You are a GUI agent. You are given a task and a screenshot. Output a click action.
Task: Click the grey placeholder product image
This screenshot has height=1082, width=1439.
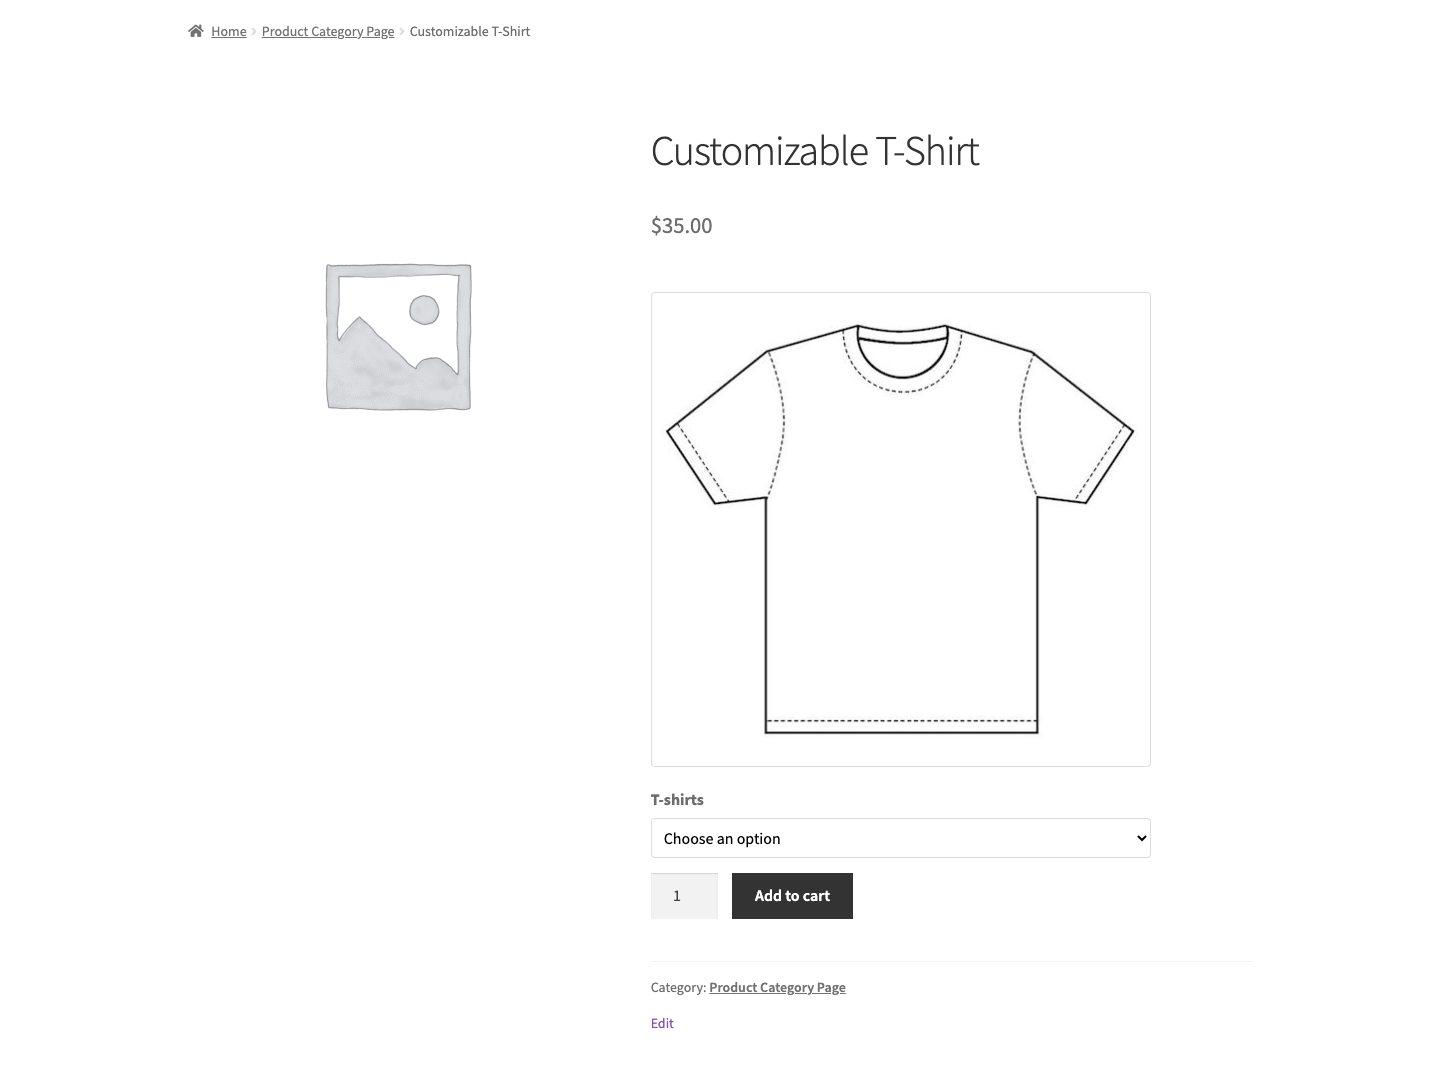pos(398,336)
